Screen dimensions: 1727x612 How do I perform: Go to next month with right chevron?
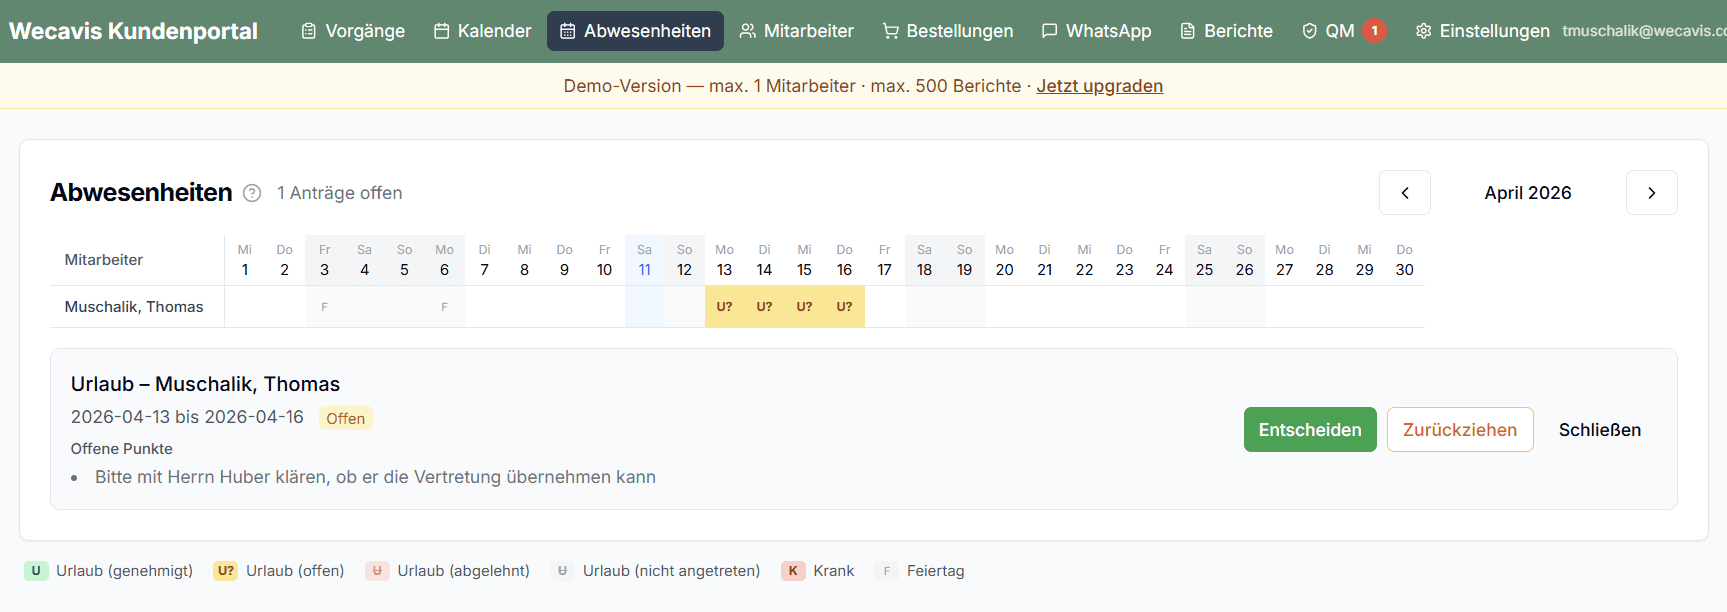(x=1651, y=193)
